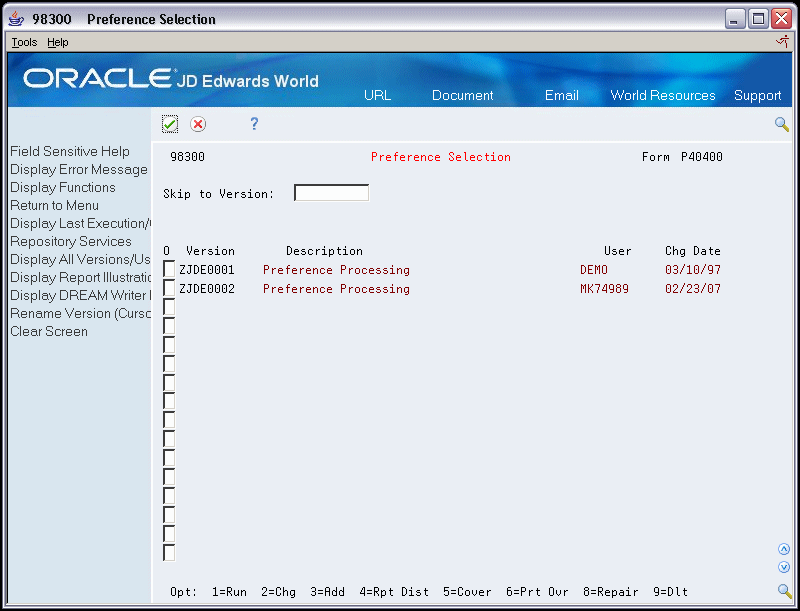
Task: Click the 5=Cover option text
Action: pyautogui.click(x=467, y=592)
